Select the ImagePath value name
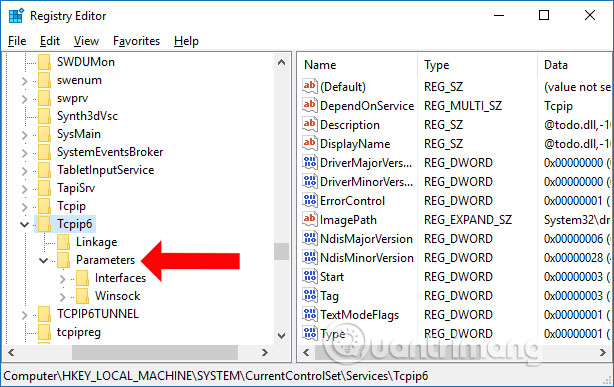614x387 pixels. [x=348, y=220]
